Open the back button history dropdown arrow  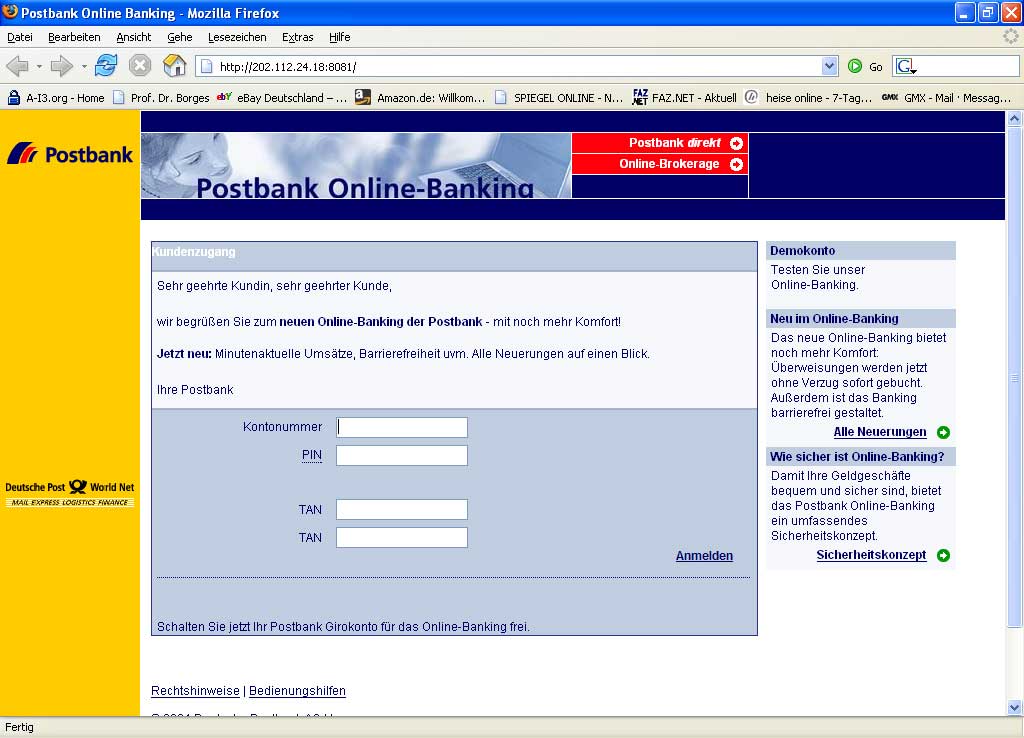tap(39, 66)
